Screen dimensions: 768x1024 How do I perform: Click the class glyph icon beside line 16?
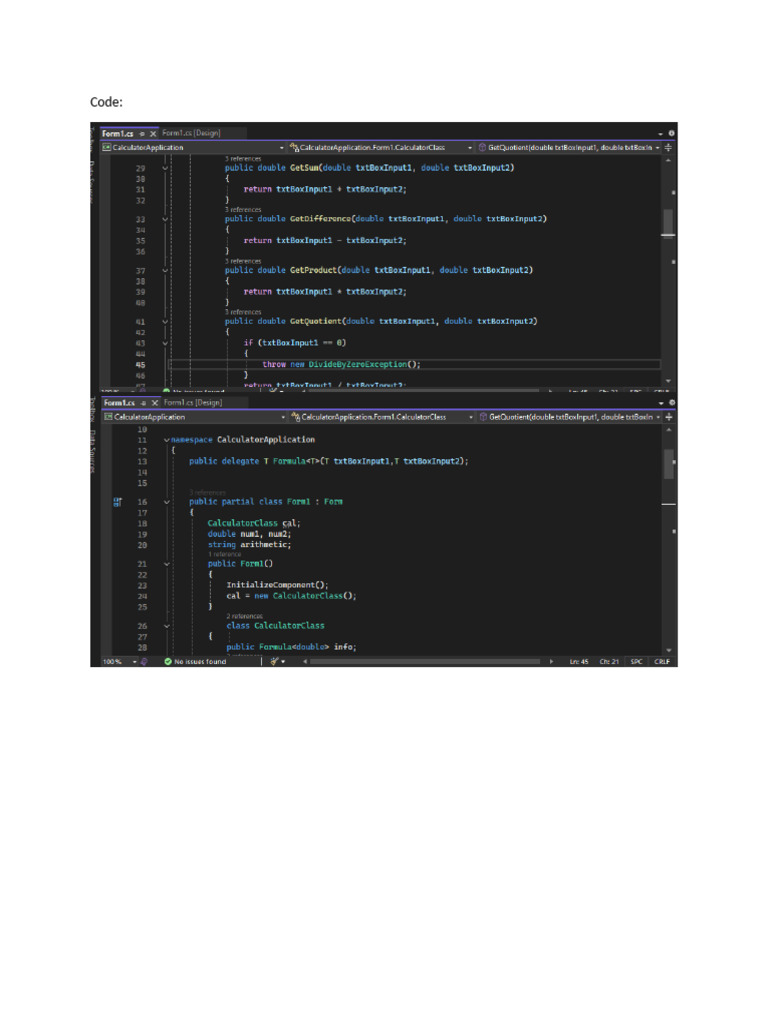click(117, 502)
